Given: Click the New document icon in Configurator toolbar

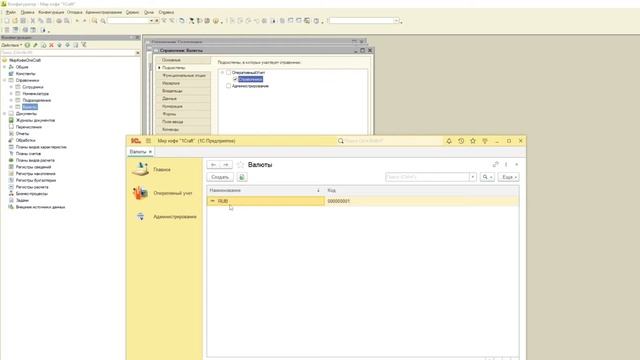Looking at the screenshot, I should click(7, 20).
